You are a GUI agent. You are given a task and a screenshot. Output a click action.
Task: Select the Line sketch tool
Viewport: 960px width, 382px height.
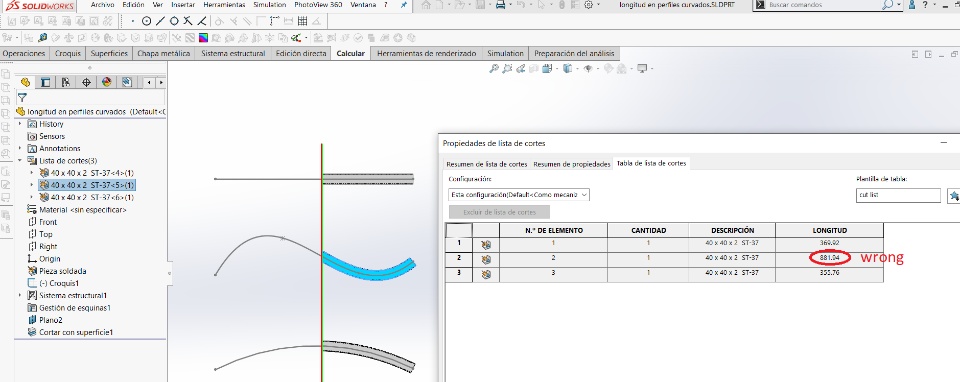coord(160,21)
